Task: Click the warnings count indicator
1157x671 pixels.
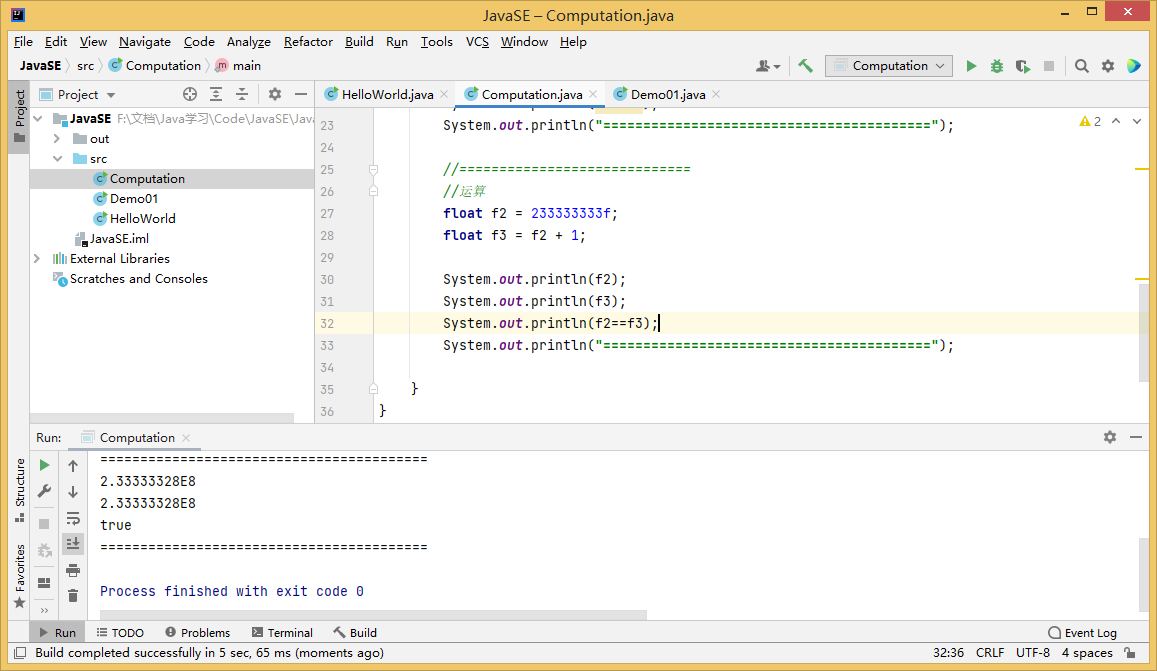Action: 1090,121
